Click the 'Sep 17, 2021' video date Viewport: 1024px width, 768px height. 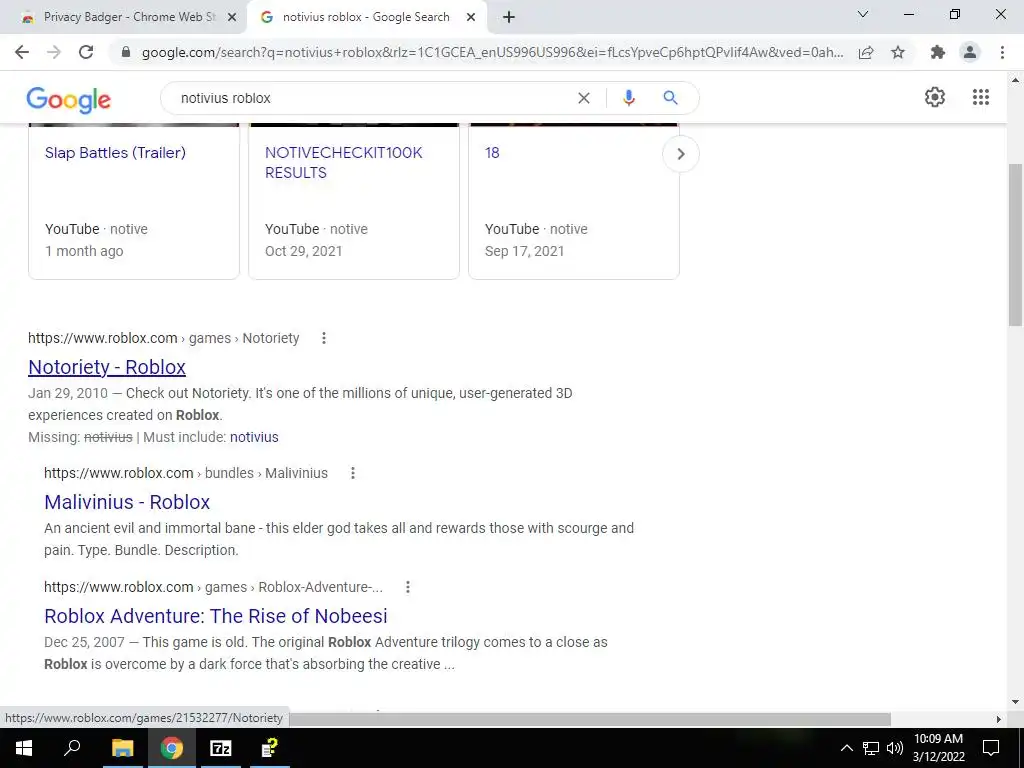click(524, 251)
